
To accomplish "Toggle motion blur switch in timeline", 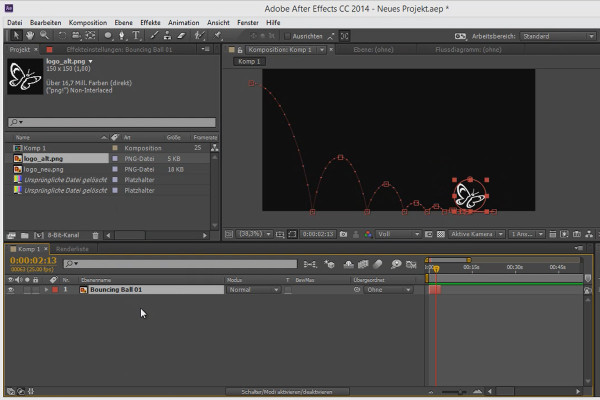I will pos(378,264).
